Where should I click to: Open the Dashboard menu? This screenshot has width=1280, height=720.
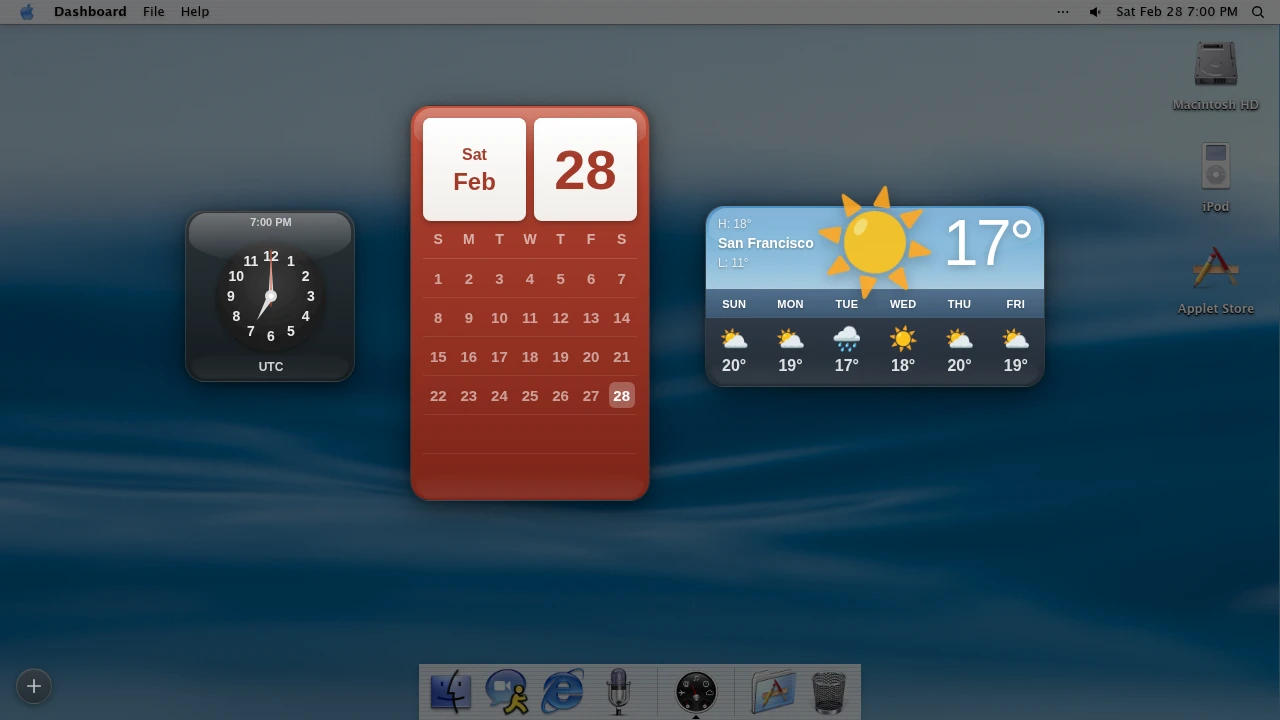pos(90,12)
